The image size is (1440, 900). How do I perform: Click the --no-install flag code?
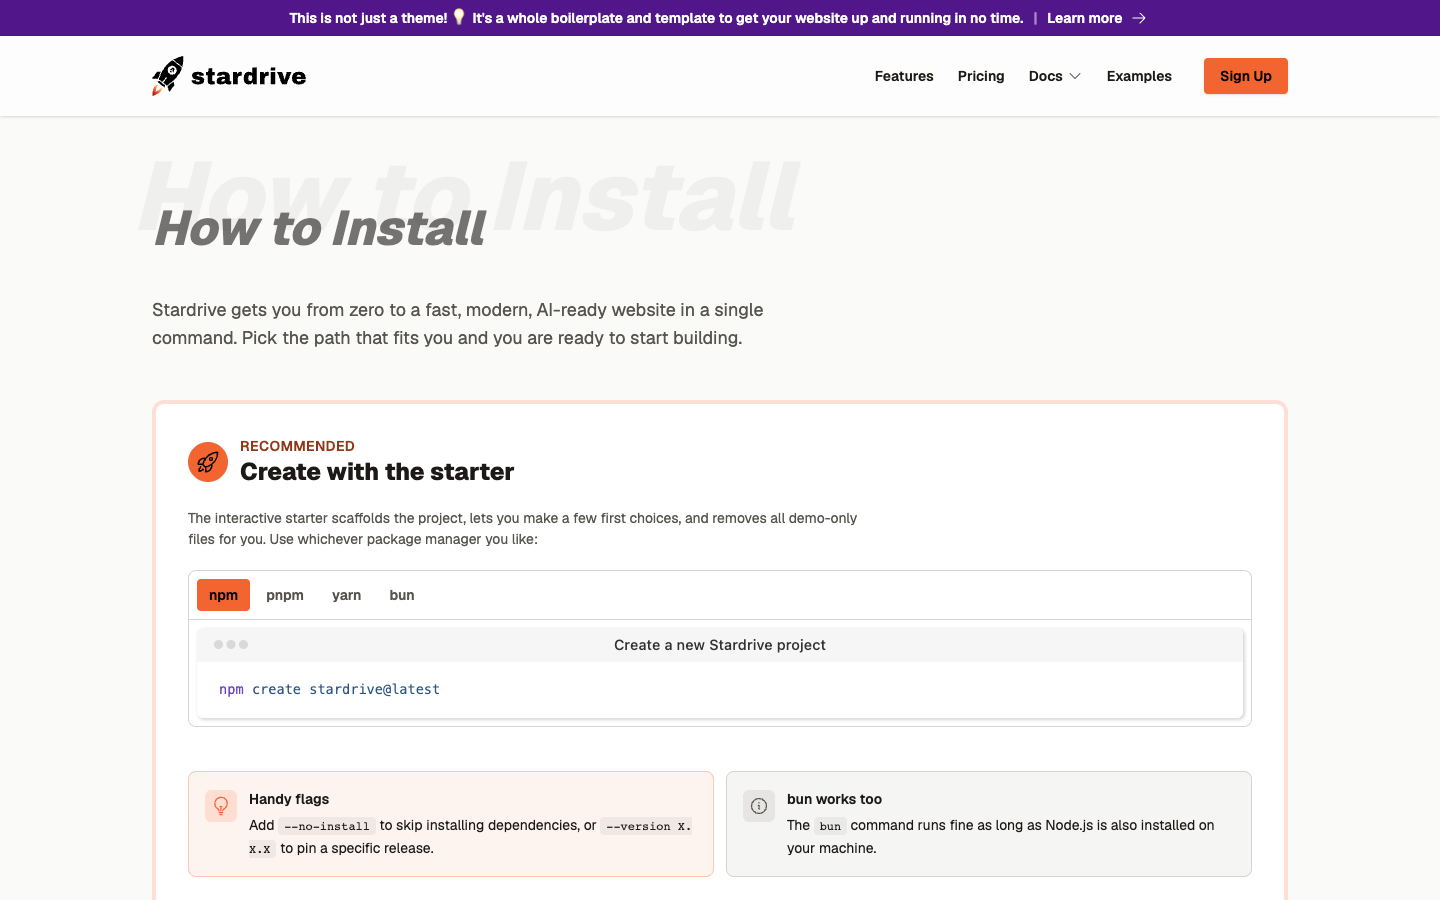point(327,826)
